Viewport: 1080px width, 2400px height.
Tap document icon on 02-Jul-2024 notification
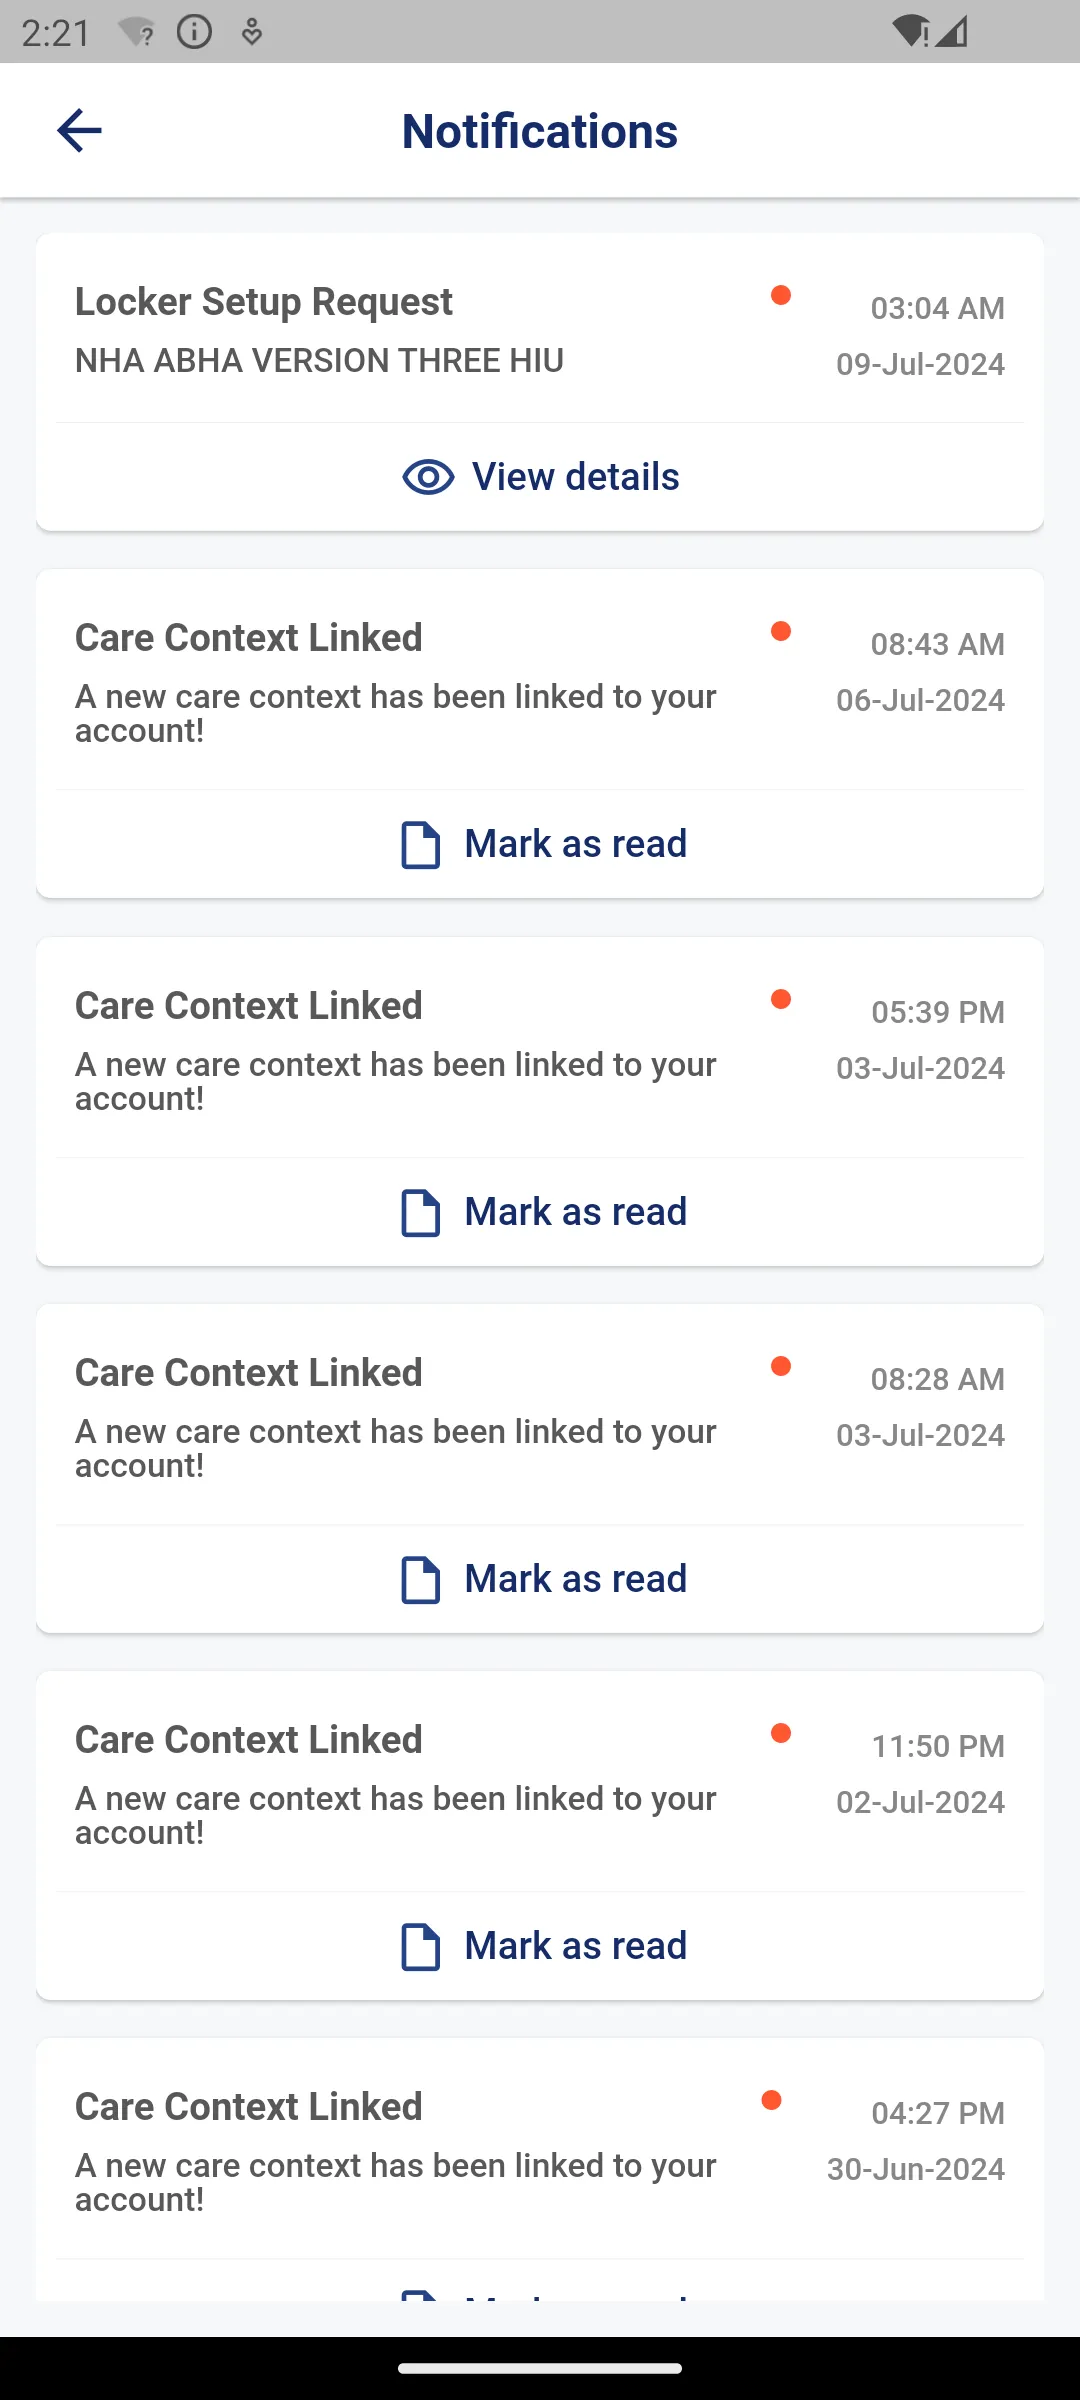coord(420,1947)
